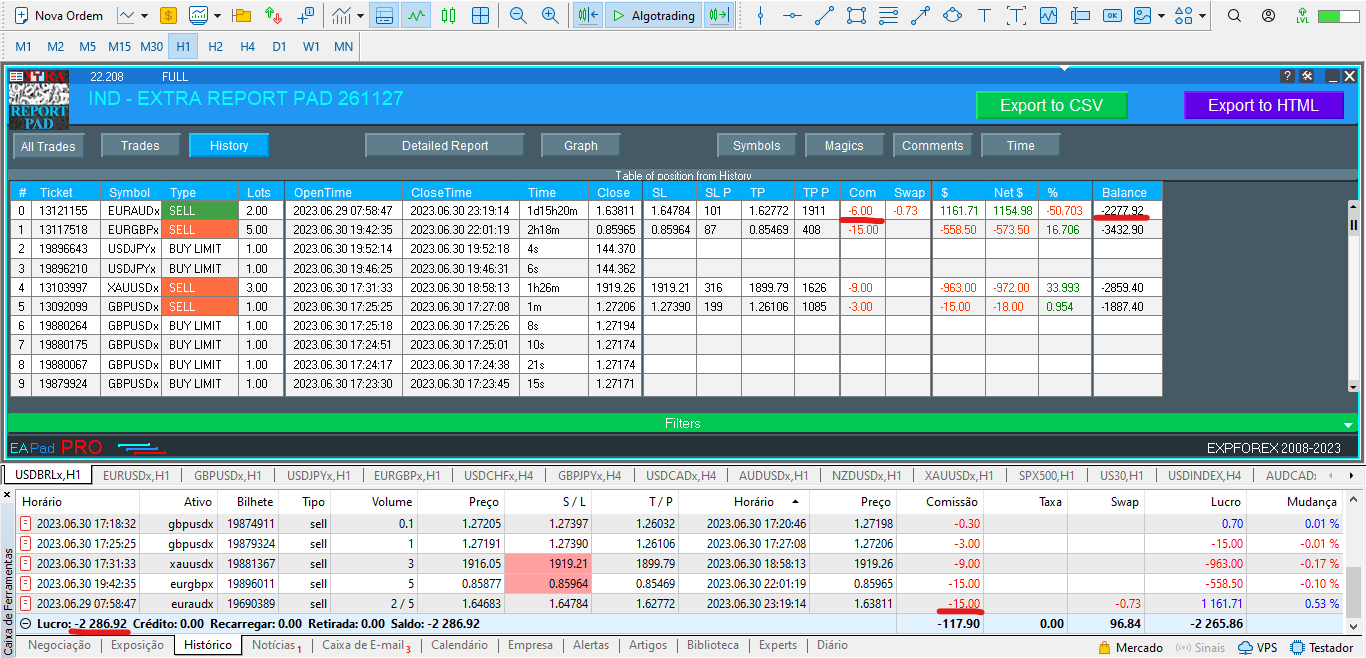Click the chart object icon in toolbar
The image size is (1366, 658).
tap(1048, 16)
